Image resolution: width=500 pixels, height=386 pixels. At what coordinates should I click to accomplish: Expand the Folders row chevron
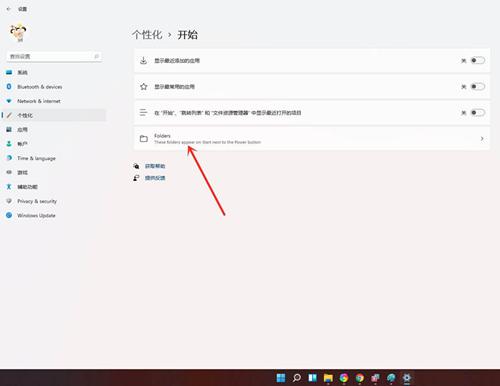[x=482, y=138]
